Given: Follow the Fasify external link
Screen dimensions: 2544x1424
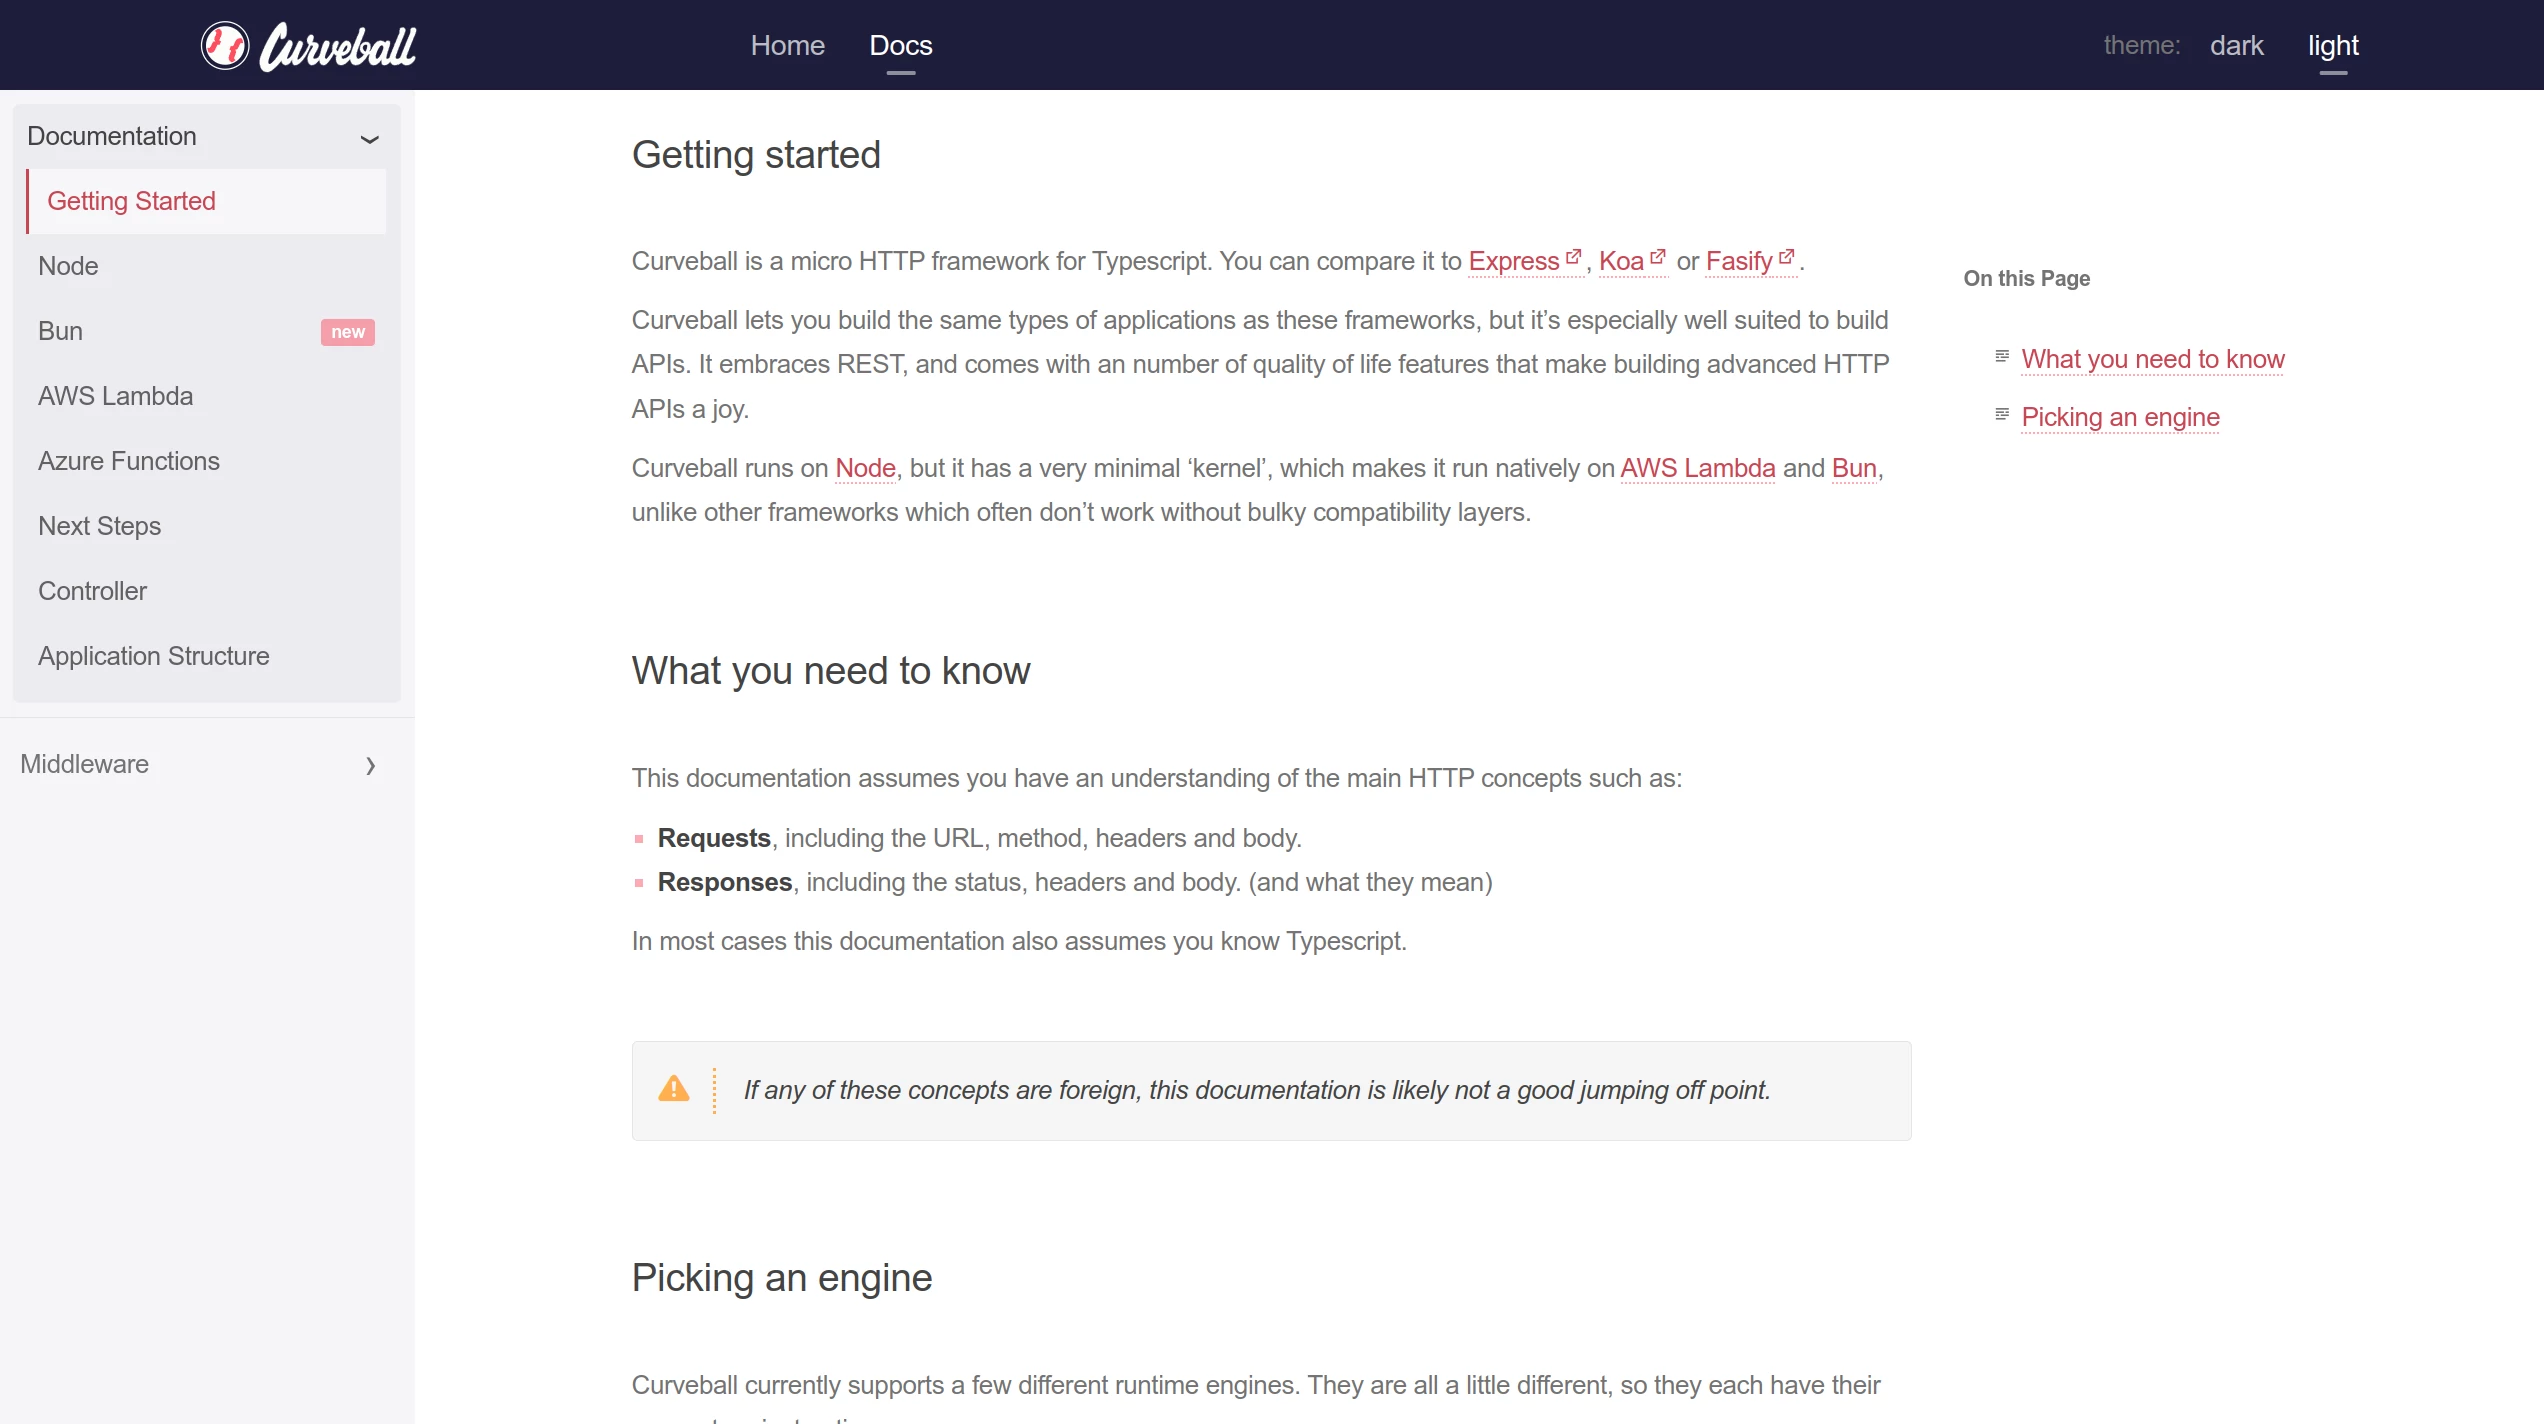Looking at the screenshot, I should 1739,261.
